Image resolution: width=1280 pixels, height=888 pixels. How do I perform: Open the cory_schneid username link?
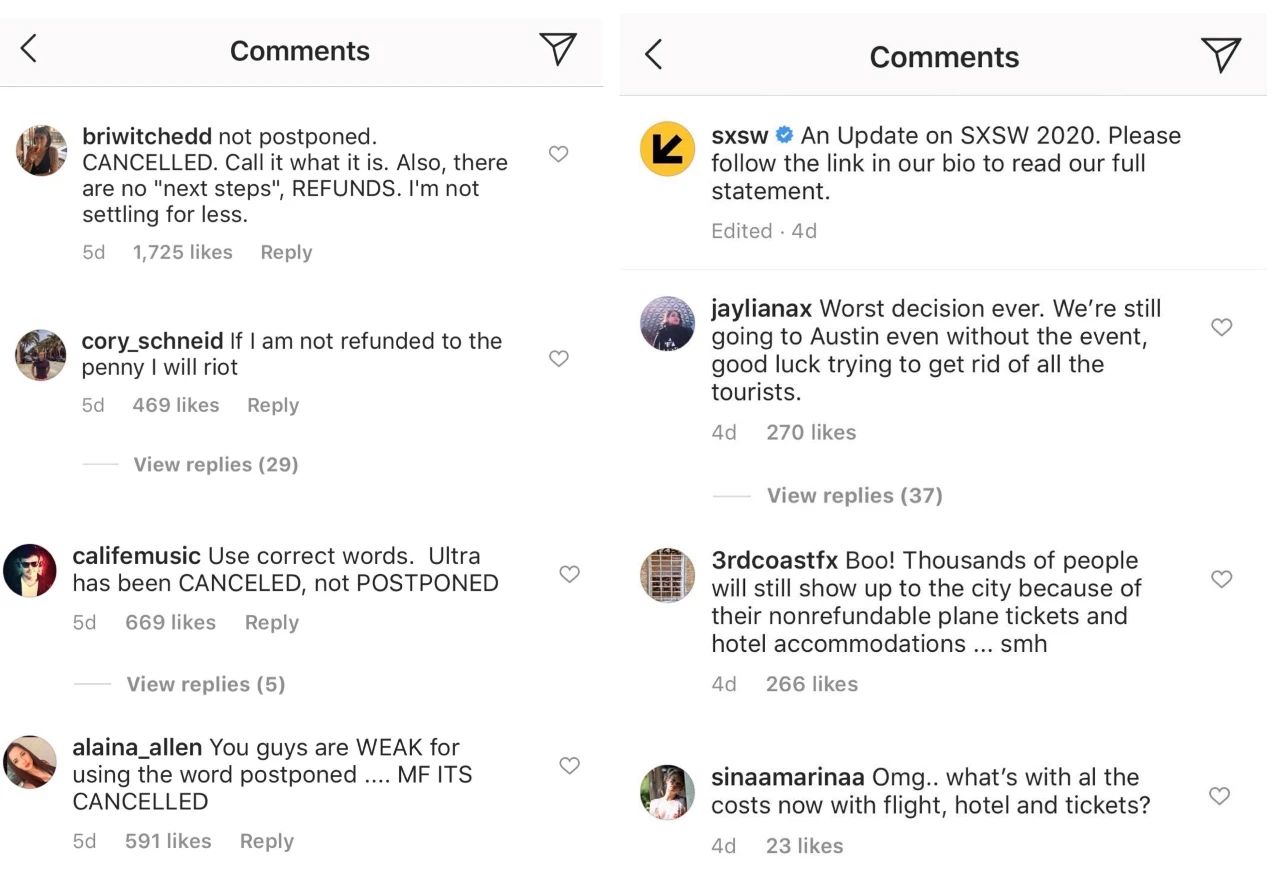tap(152, 341)
